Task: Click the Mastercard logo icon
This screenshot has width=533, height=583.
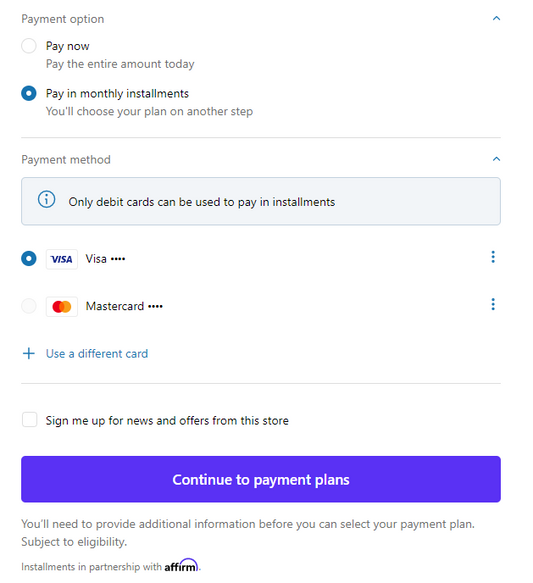Action: coord(62,306)
